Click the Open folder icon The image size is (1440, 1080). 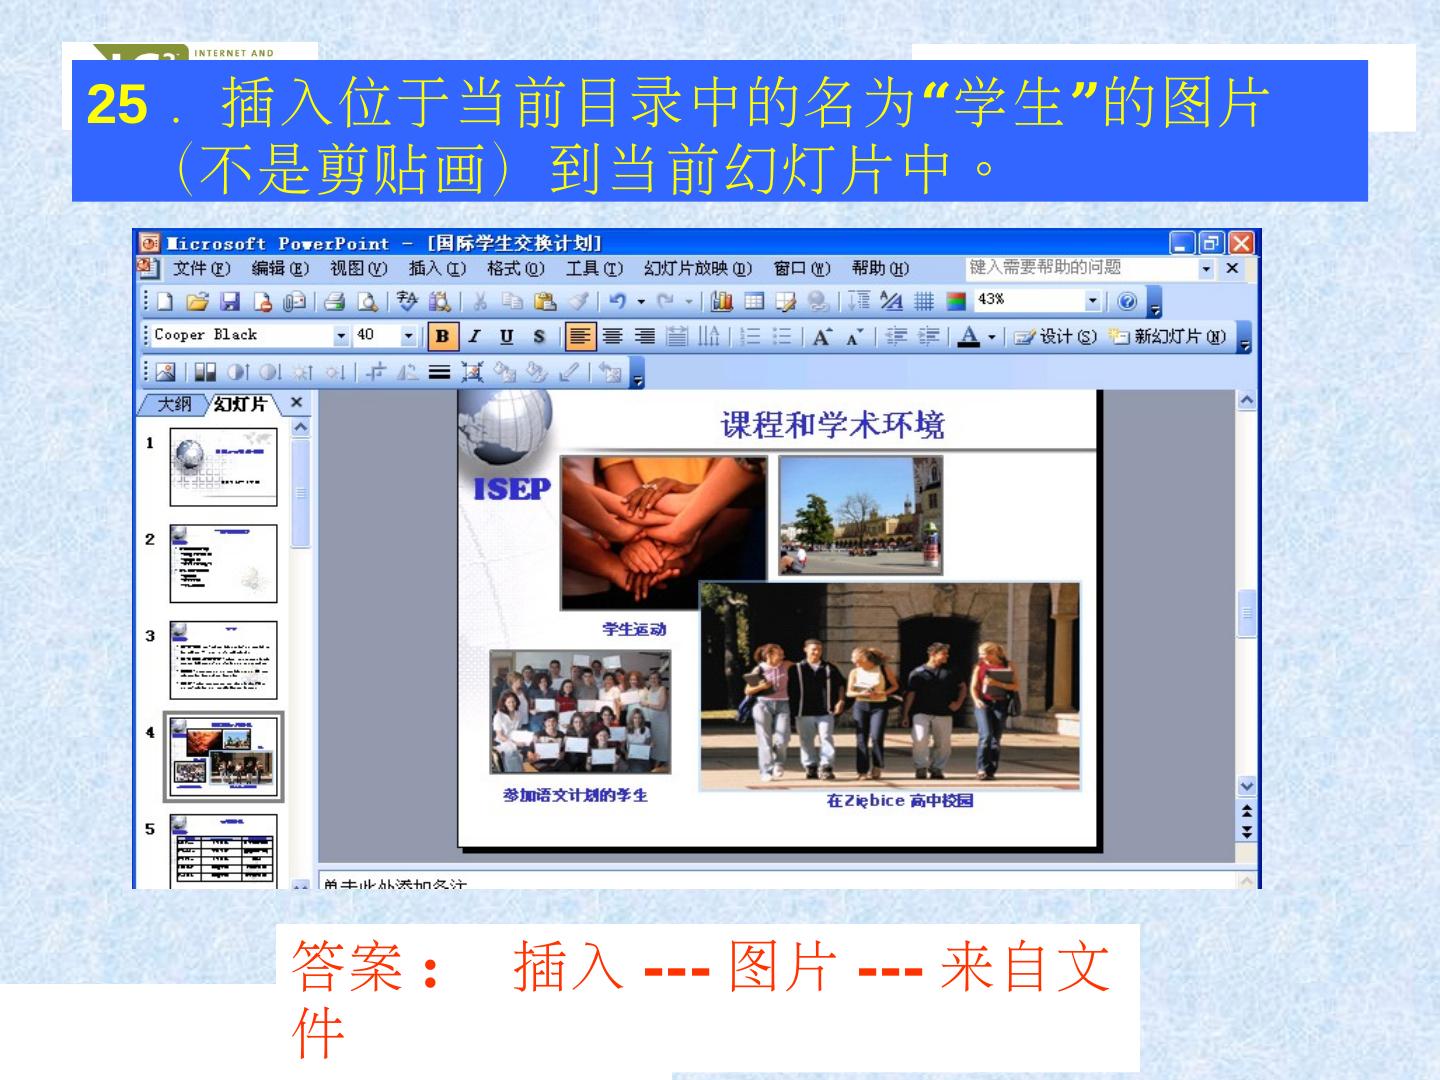(x=198, y=301)
